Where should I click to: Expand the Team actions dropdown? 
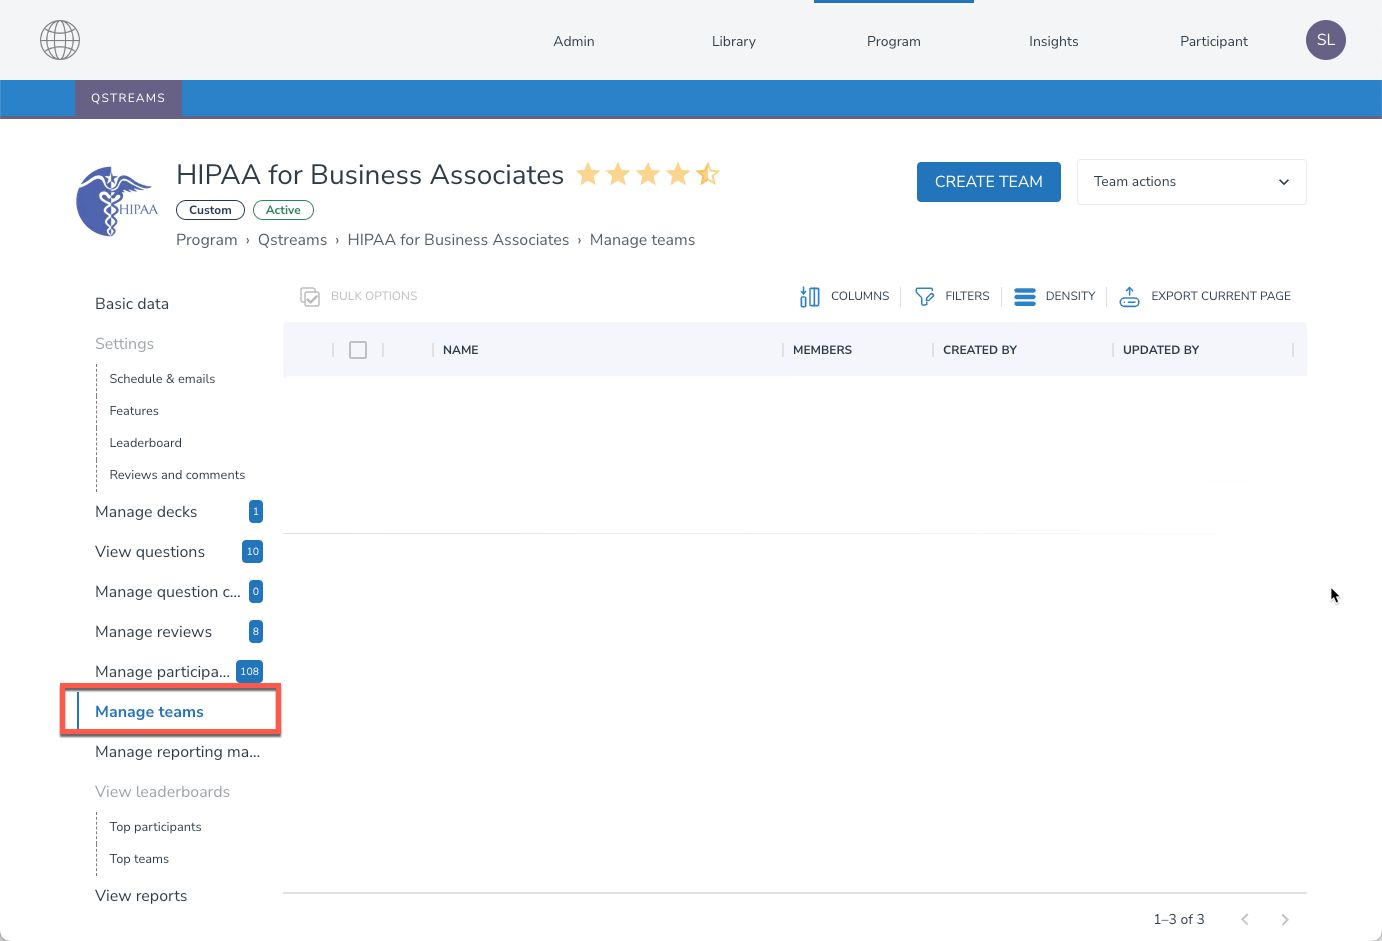(1192, 182)
